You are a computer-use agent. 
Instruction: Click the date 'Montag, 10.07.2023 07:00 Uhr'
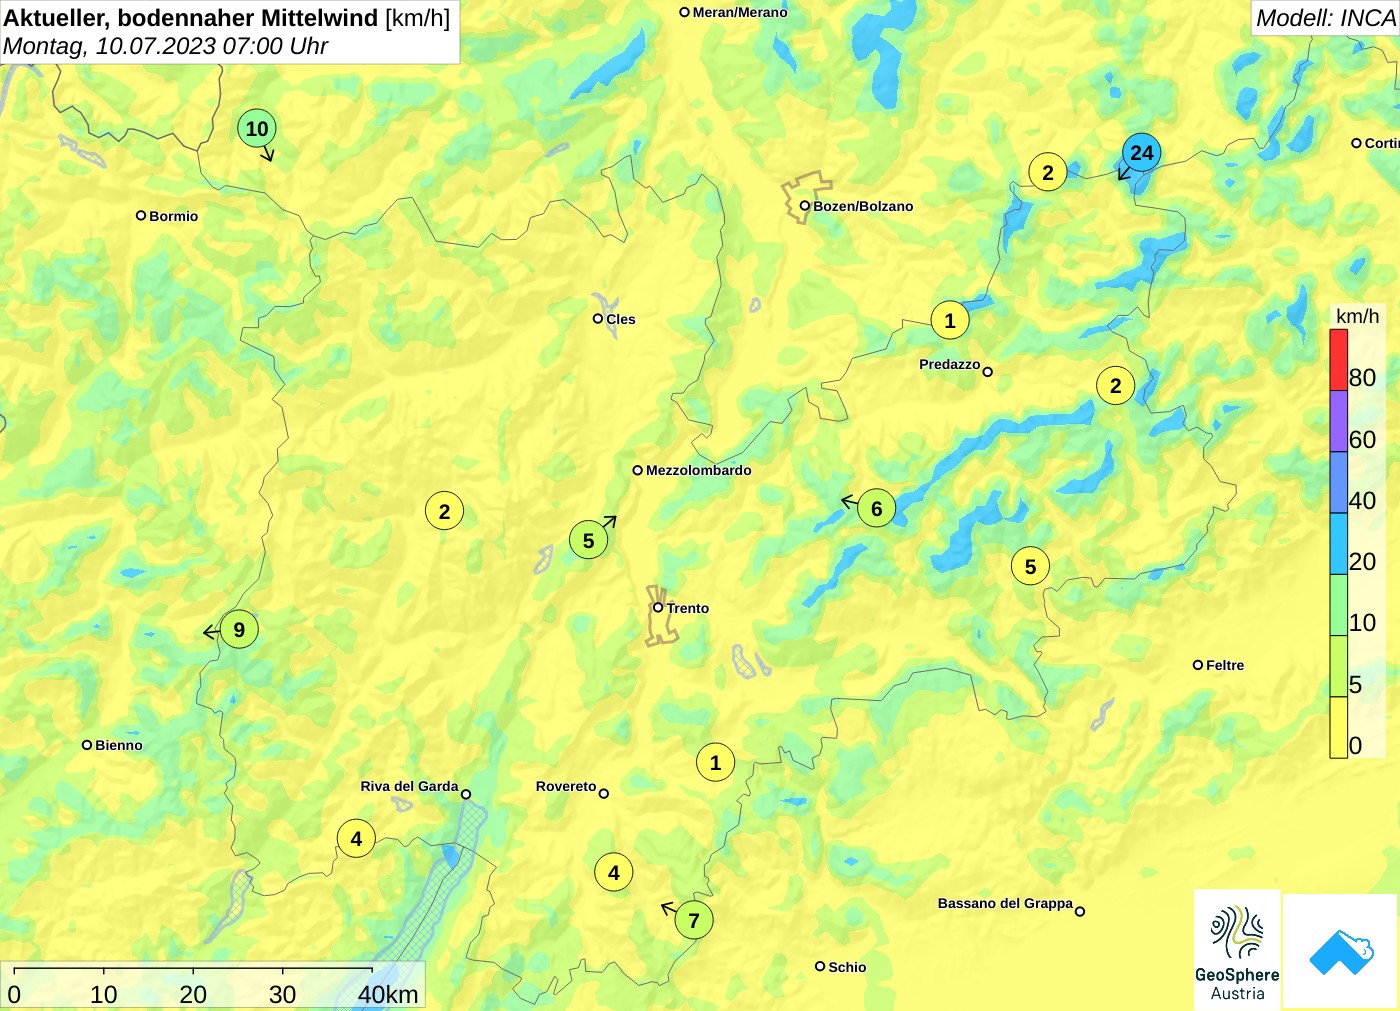[166, 46]
